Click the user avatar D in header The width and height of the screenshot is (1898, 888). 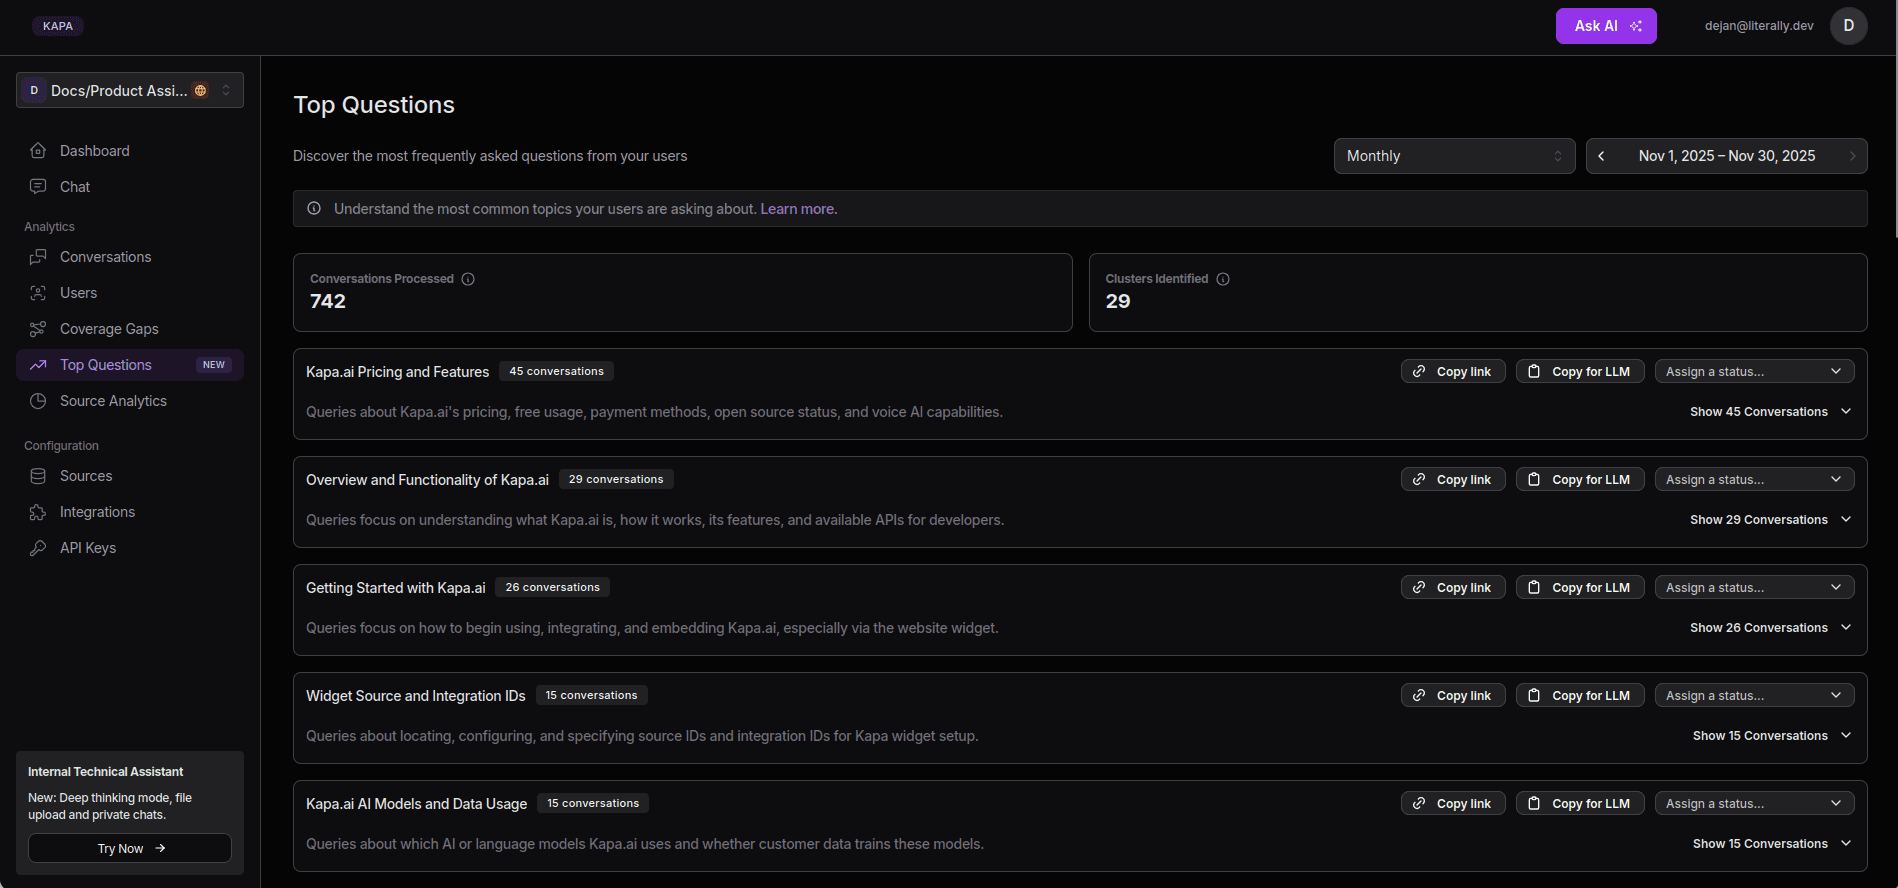tap(1849, 26)
